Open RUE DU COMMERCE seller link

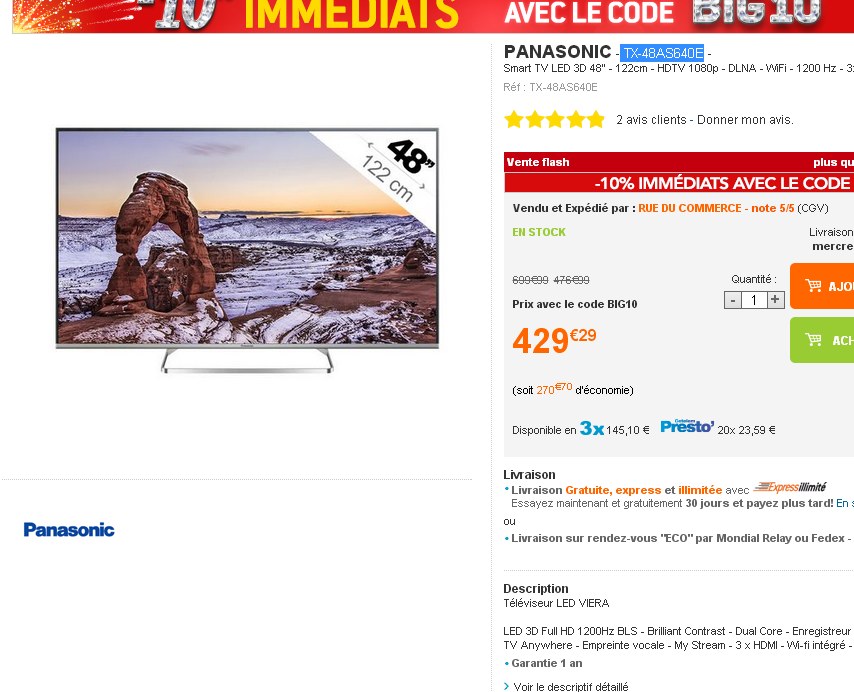pyautogui.click(x=716, y=208)
